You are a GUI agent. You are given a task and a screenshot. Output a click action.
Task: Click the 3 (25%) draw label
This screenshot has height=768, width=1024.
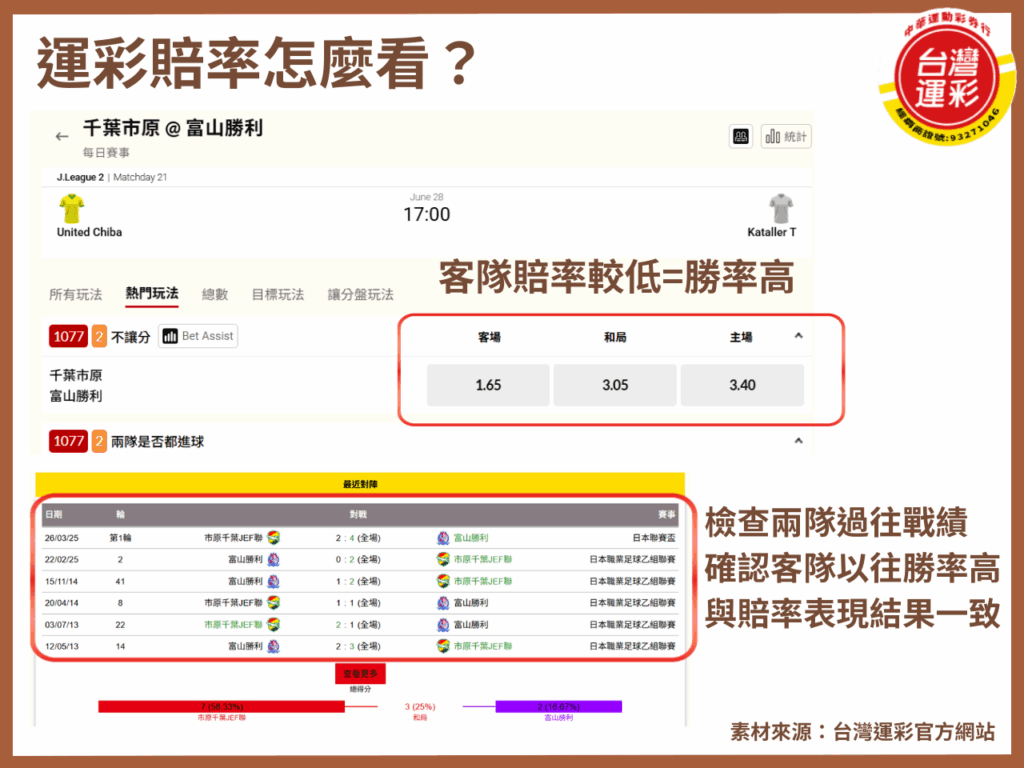[x=420, y=707]
